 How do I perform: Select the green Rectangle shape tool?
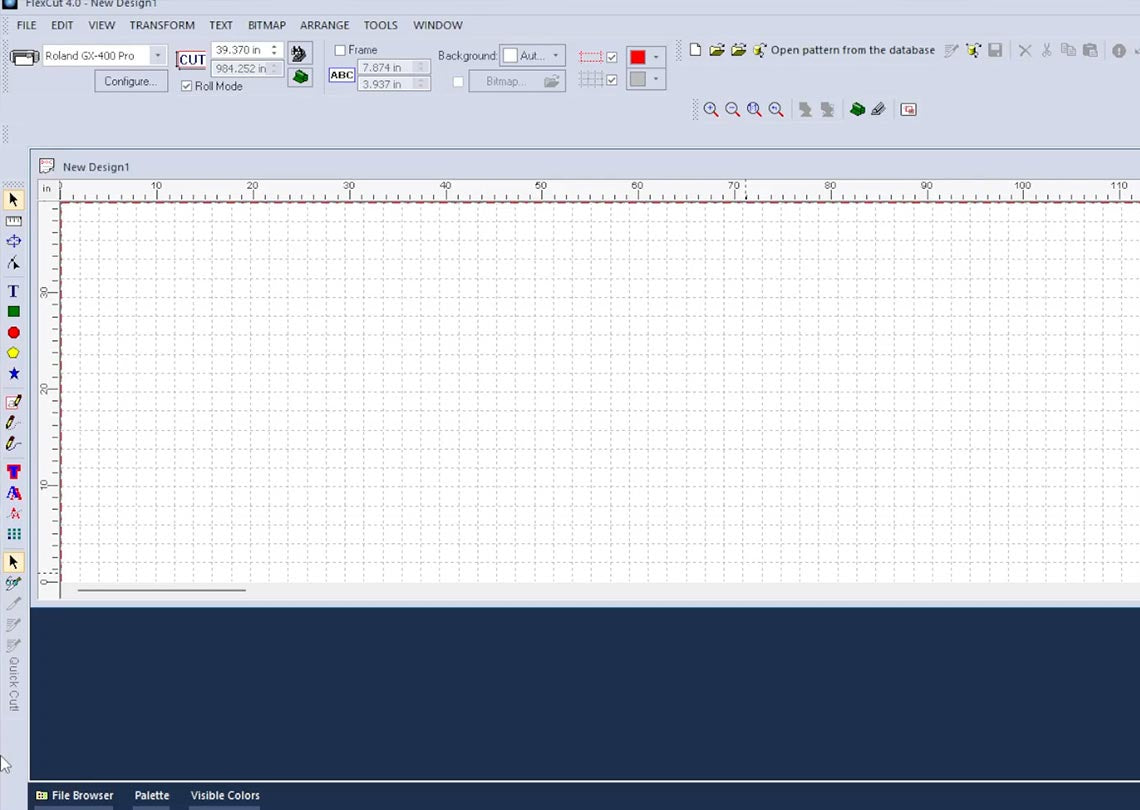13,312
